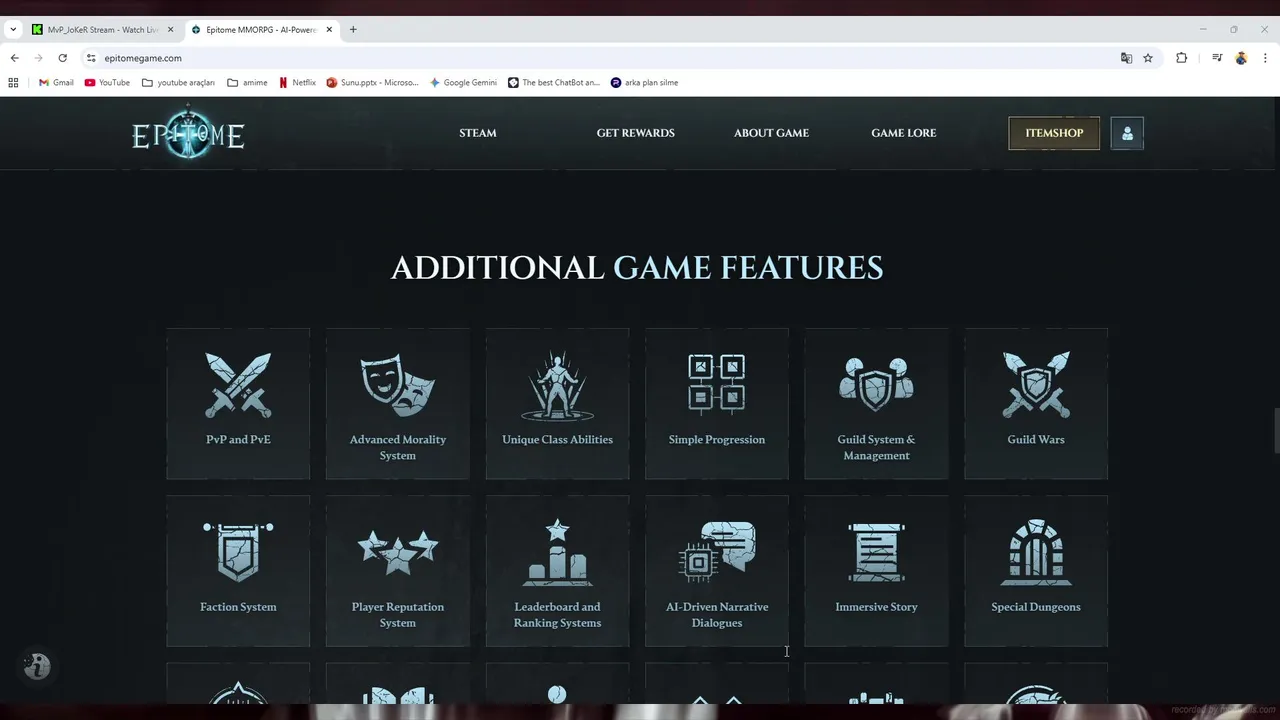Open the YouTube bookmark
1280x720 pixels.
click(x=107, y=83)
